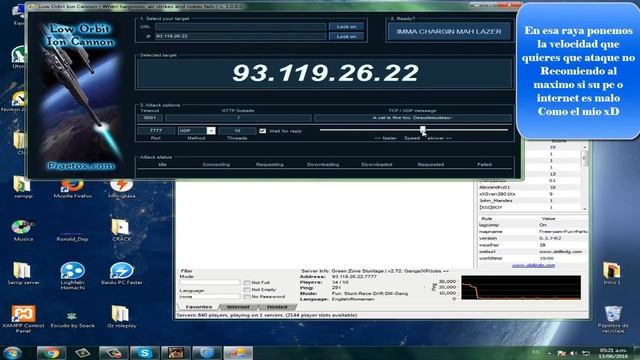Open the CRACK folder on desktop
The image size is (640, 360).
click(121, 231)
